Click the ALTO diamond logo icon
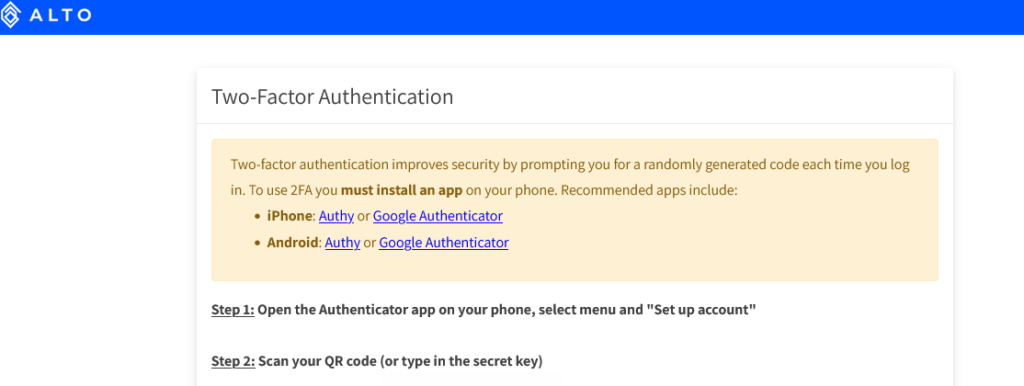 click(x=10, y=14)
